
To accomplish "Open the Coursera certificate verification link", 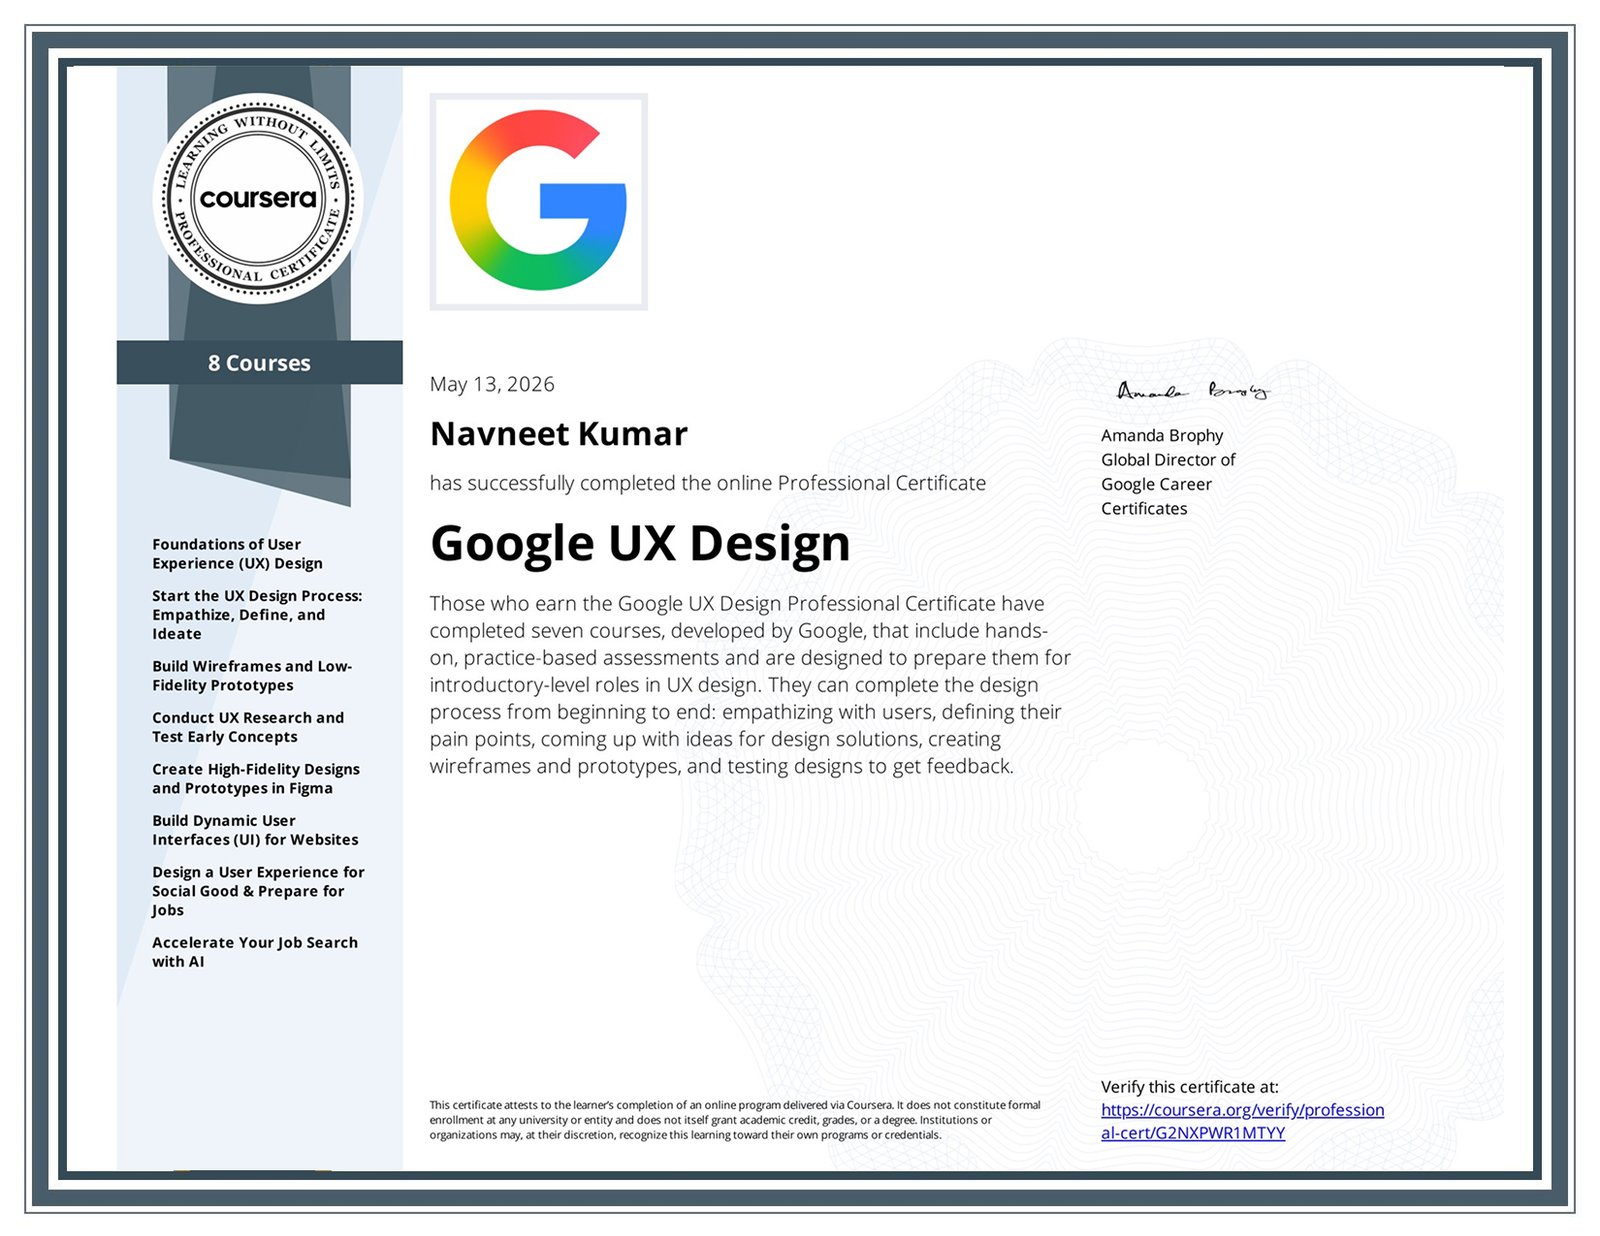I will point(1242,1121).
